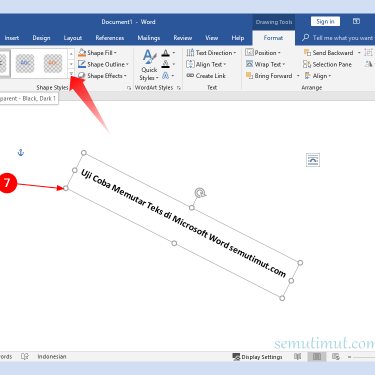Open the Shape Outline menu
This screenshot has height=375, width=375.
click(103, 64)
